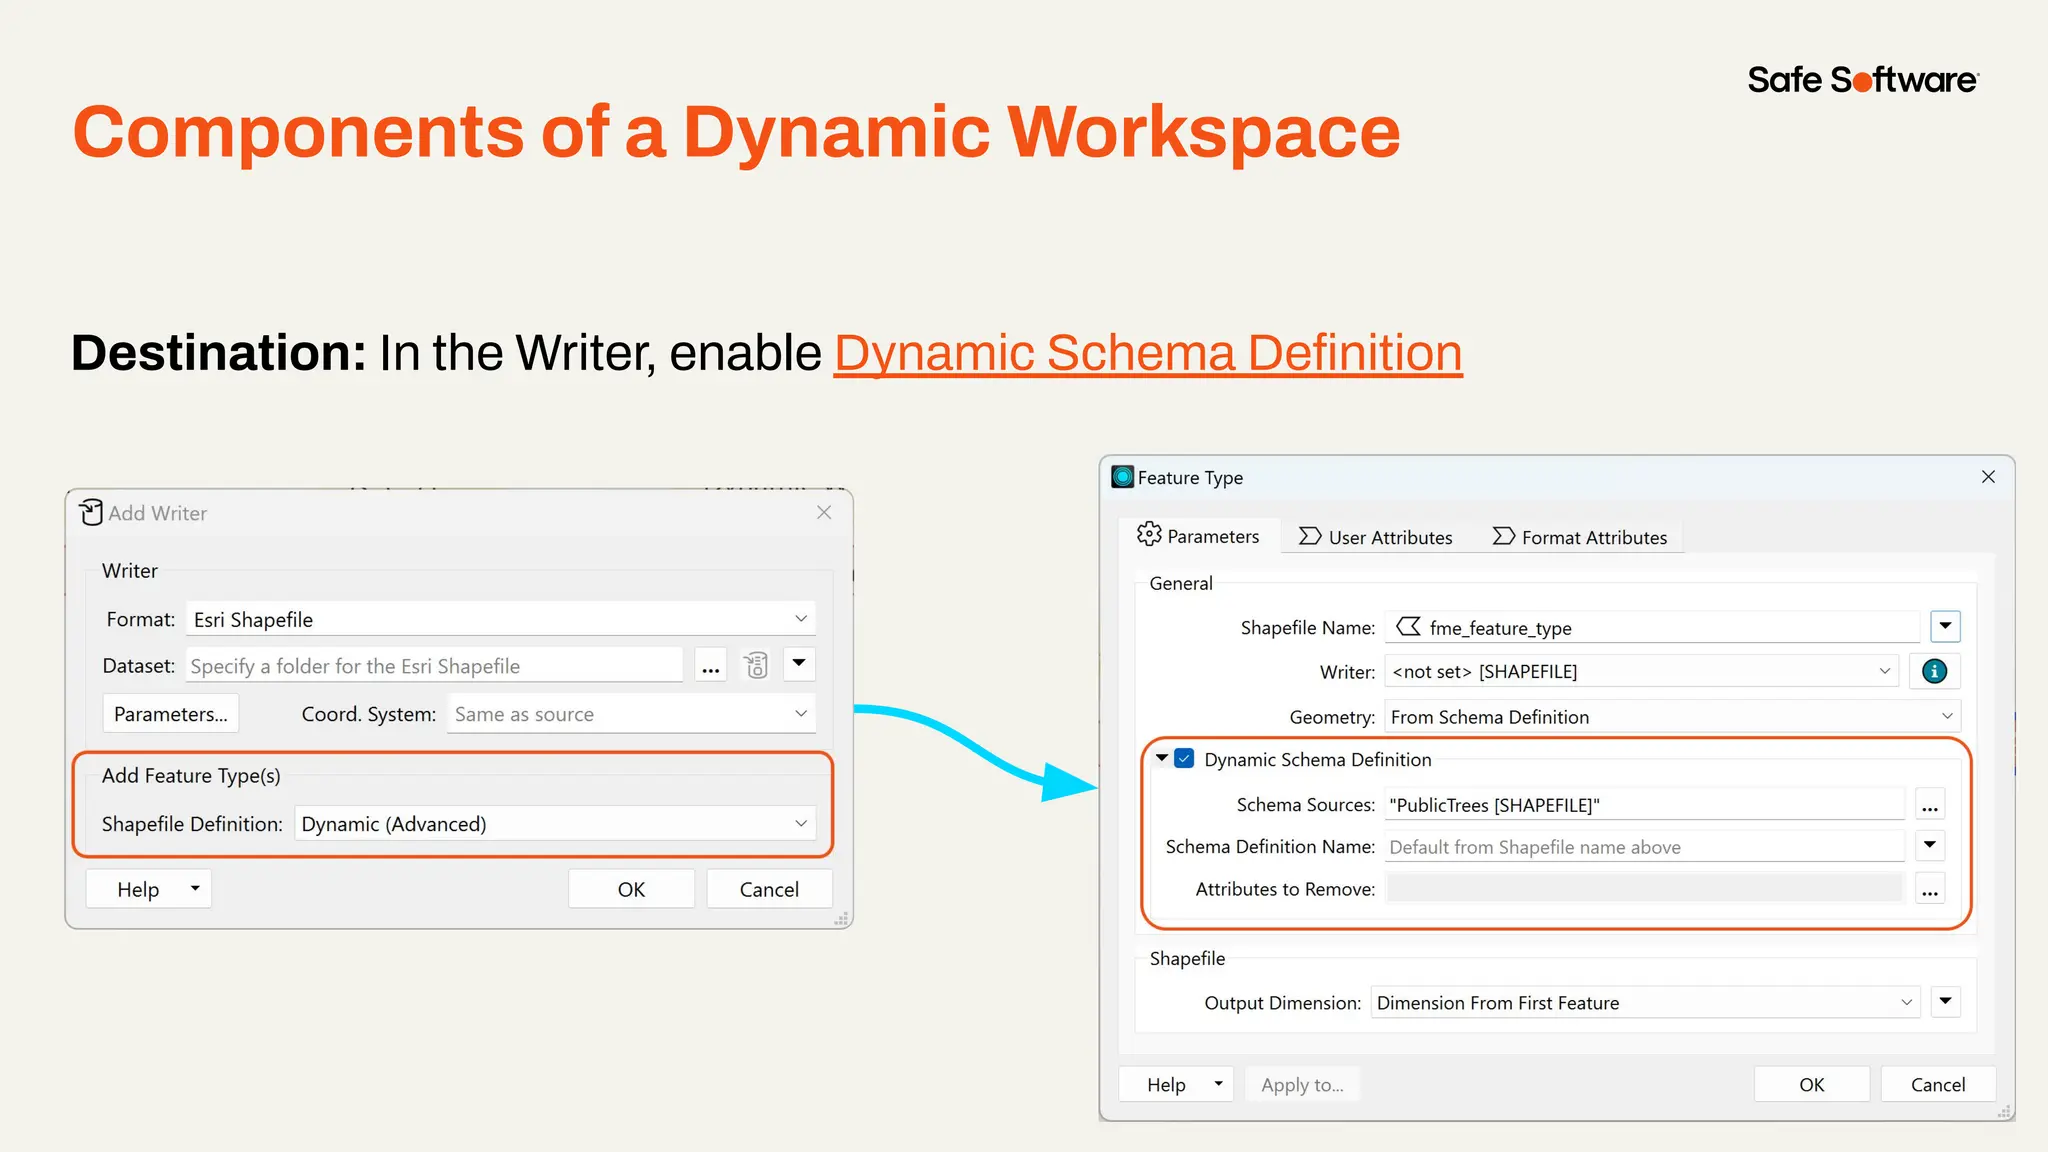Open Add Writer Help dropdown arrow

point(195,888)
